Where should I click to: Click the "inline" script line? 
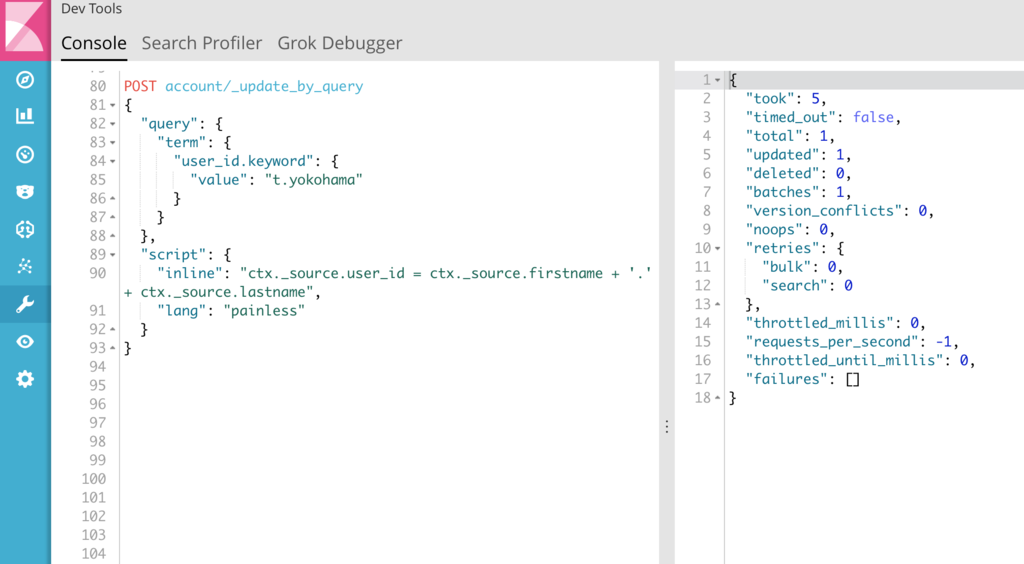pos(388,283)
